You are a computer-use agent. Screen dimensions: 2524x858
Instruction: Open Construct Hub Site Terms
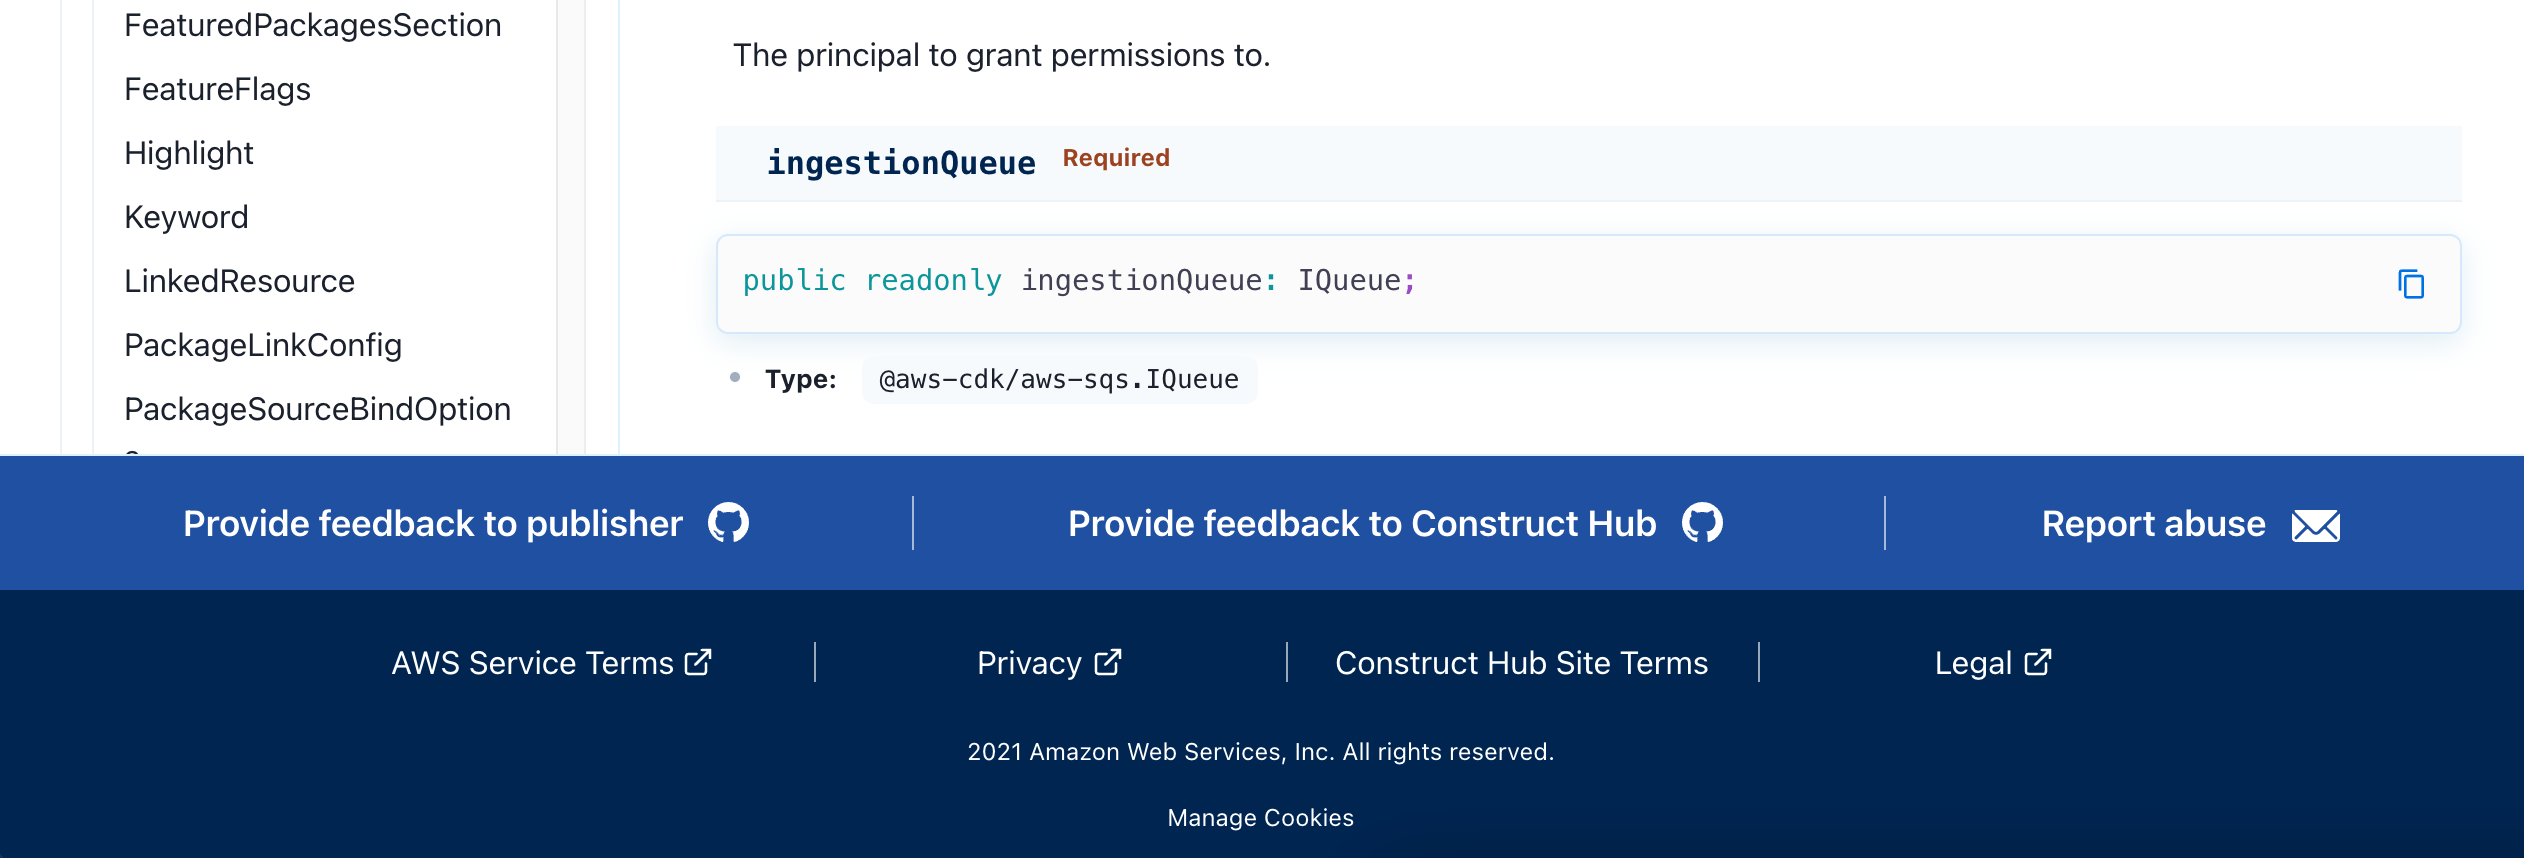click(x=1521, y=662)
